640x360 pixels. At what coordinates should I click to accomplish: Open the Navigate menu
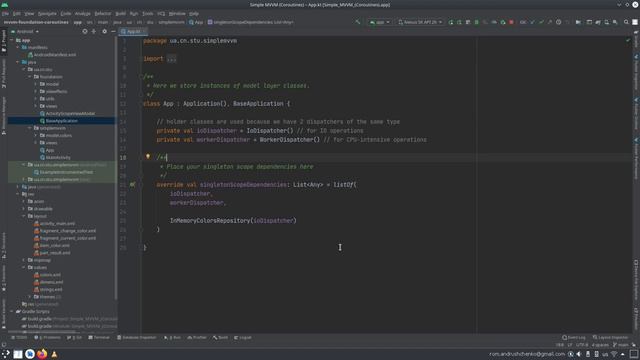click(47, 13)
